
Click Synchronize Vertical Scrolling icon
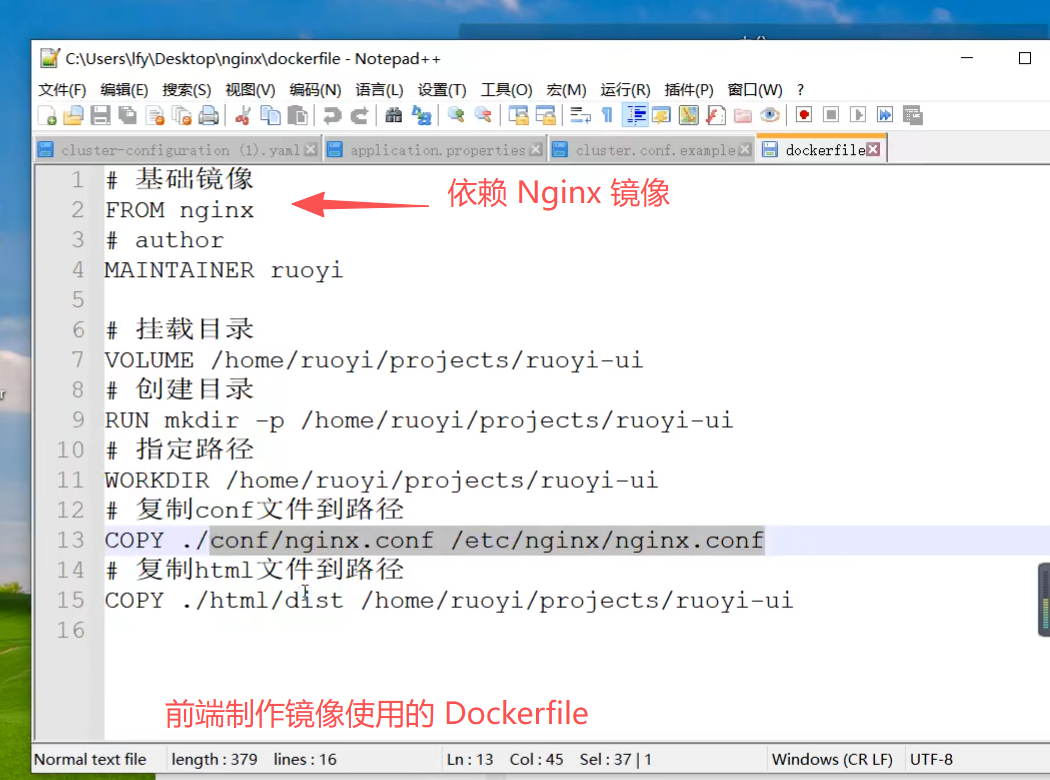(518, 116)
